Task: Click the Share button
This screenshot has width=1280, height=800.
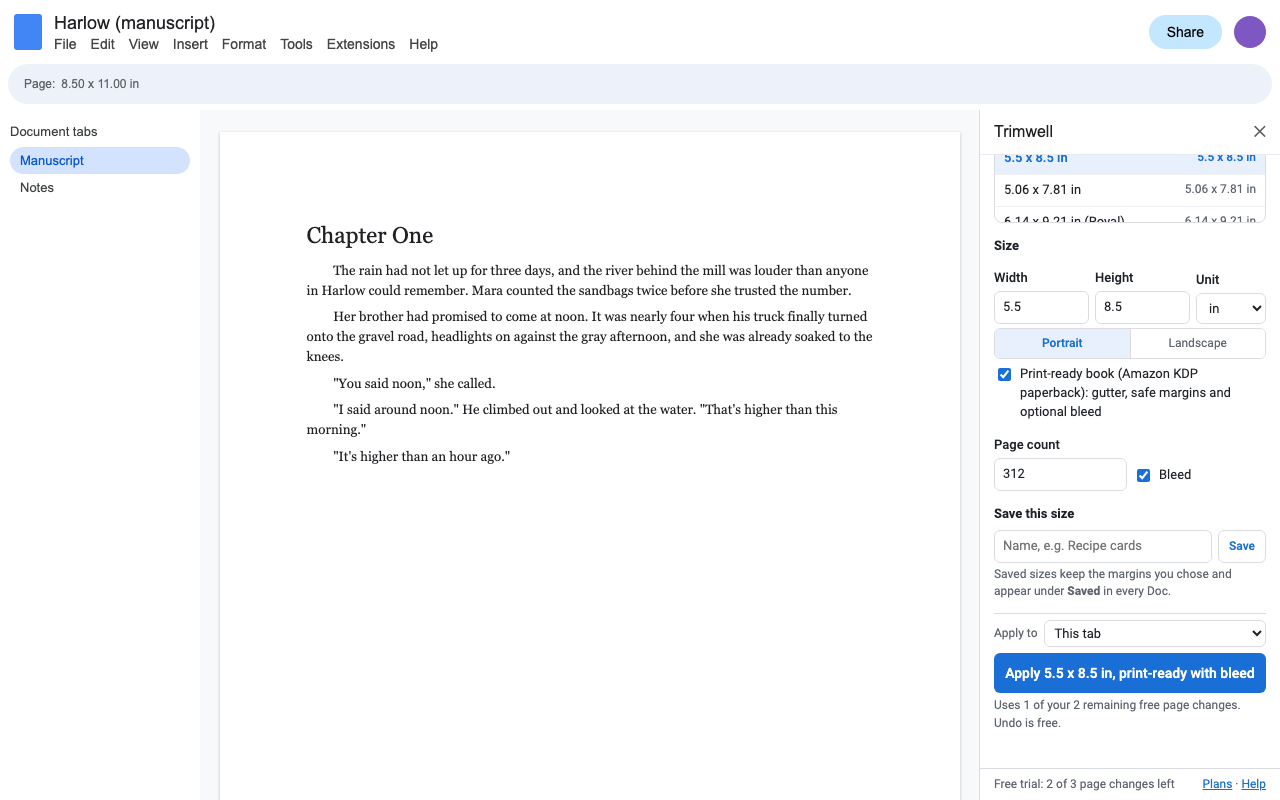Action: pyautogui.click(x=1185, y=32)
